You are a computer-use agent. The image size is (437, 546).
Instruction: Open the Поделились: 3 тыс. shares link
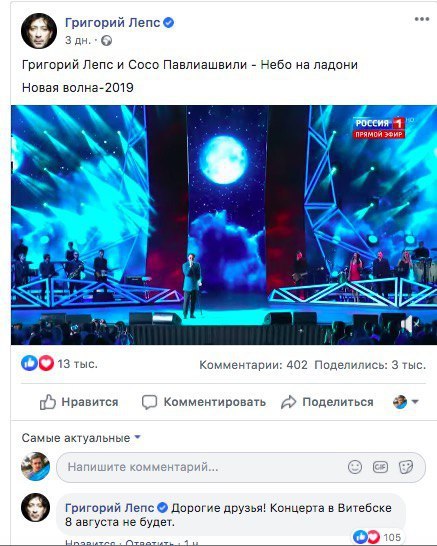click(370, 365)
